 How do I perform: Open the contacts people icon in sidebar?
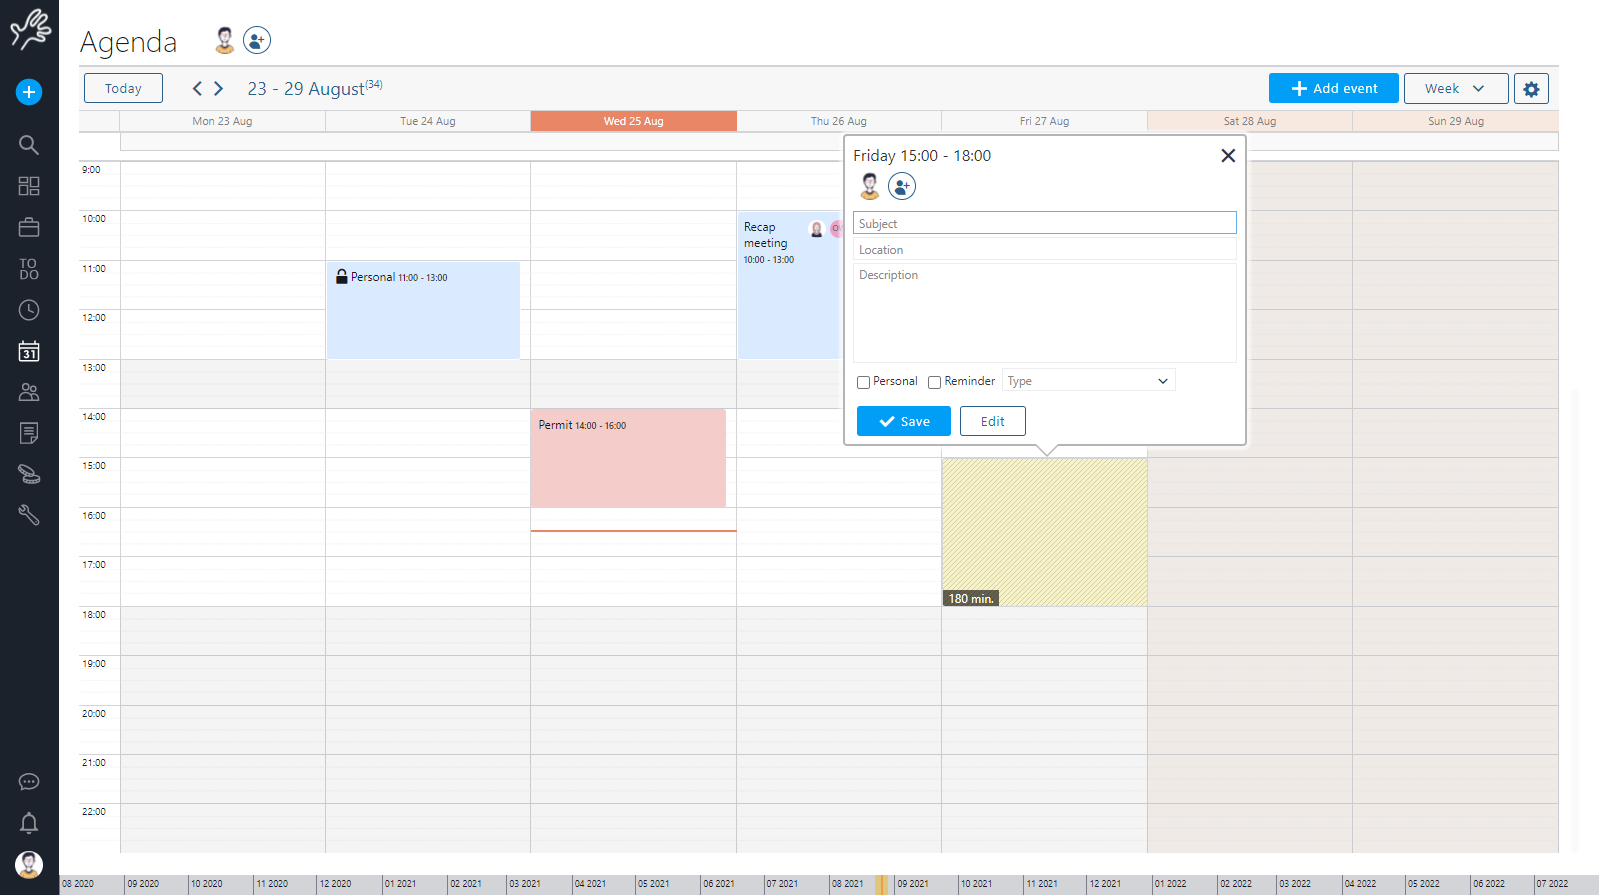(x=29, y=392)
